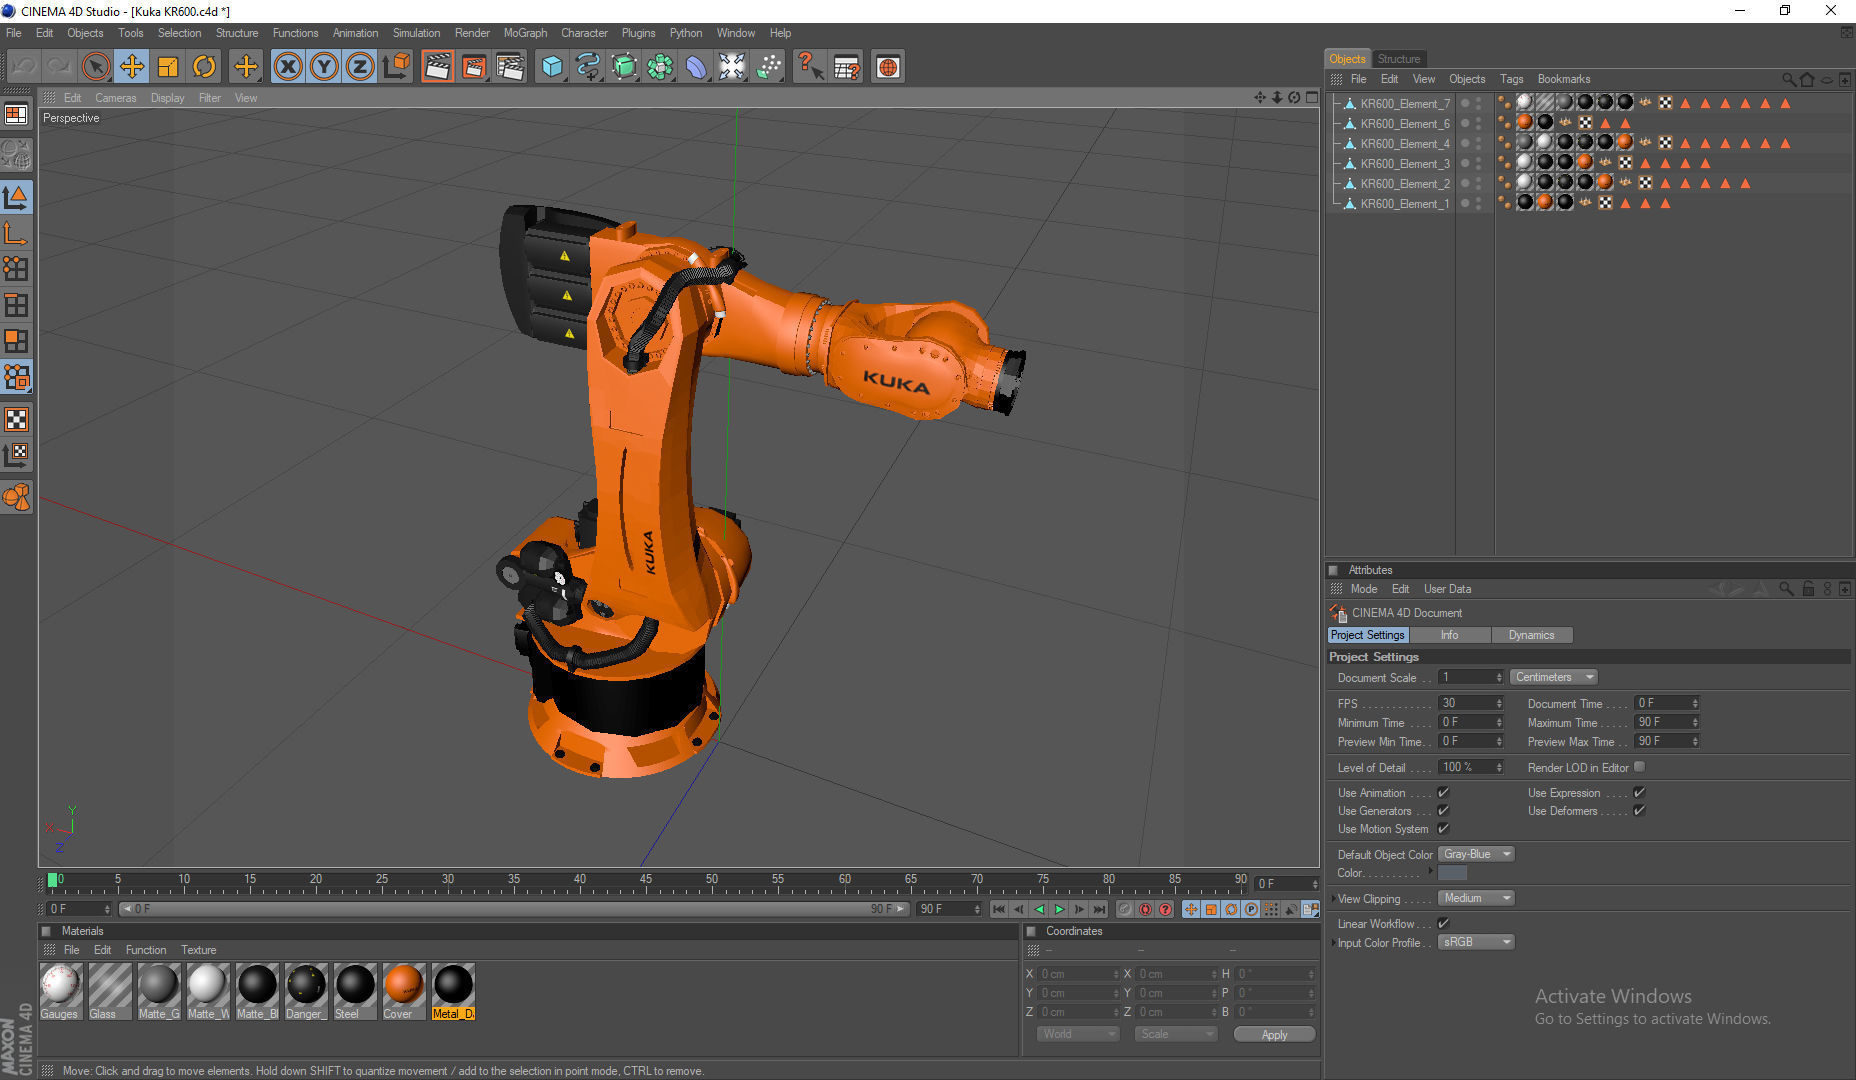The image size is (1856, 1080).
Task: Render the active view
Action: coord(437,67)
